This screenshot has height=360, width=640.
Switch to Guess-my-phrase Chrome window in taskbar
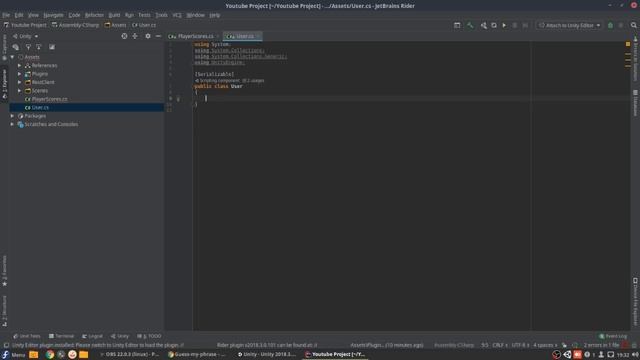(198, 355)
